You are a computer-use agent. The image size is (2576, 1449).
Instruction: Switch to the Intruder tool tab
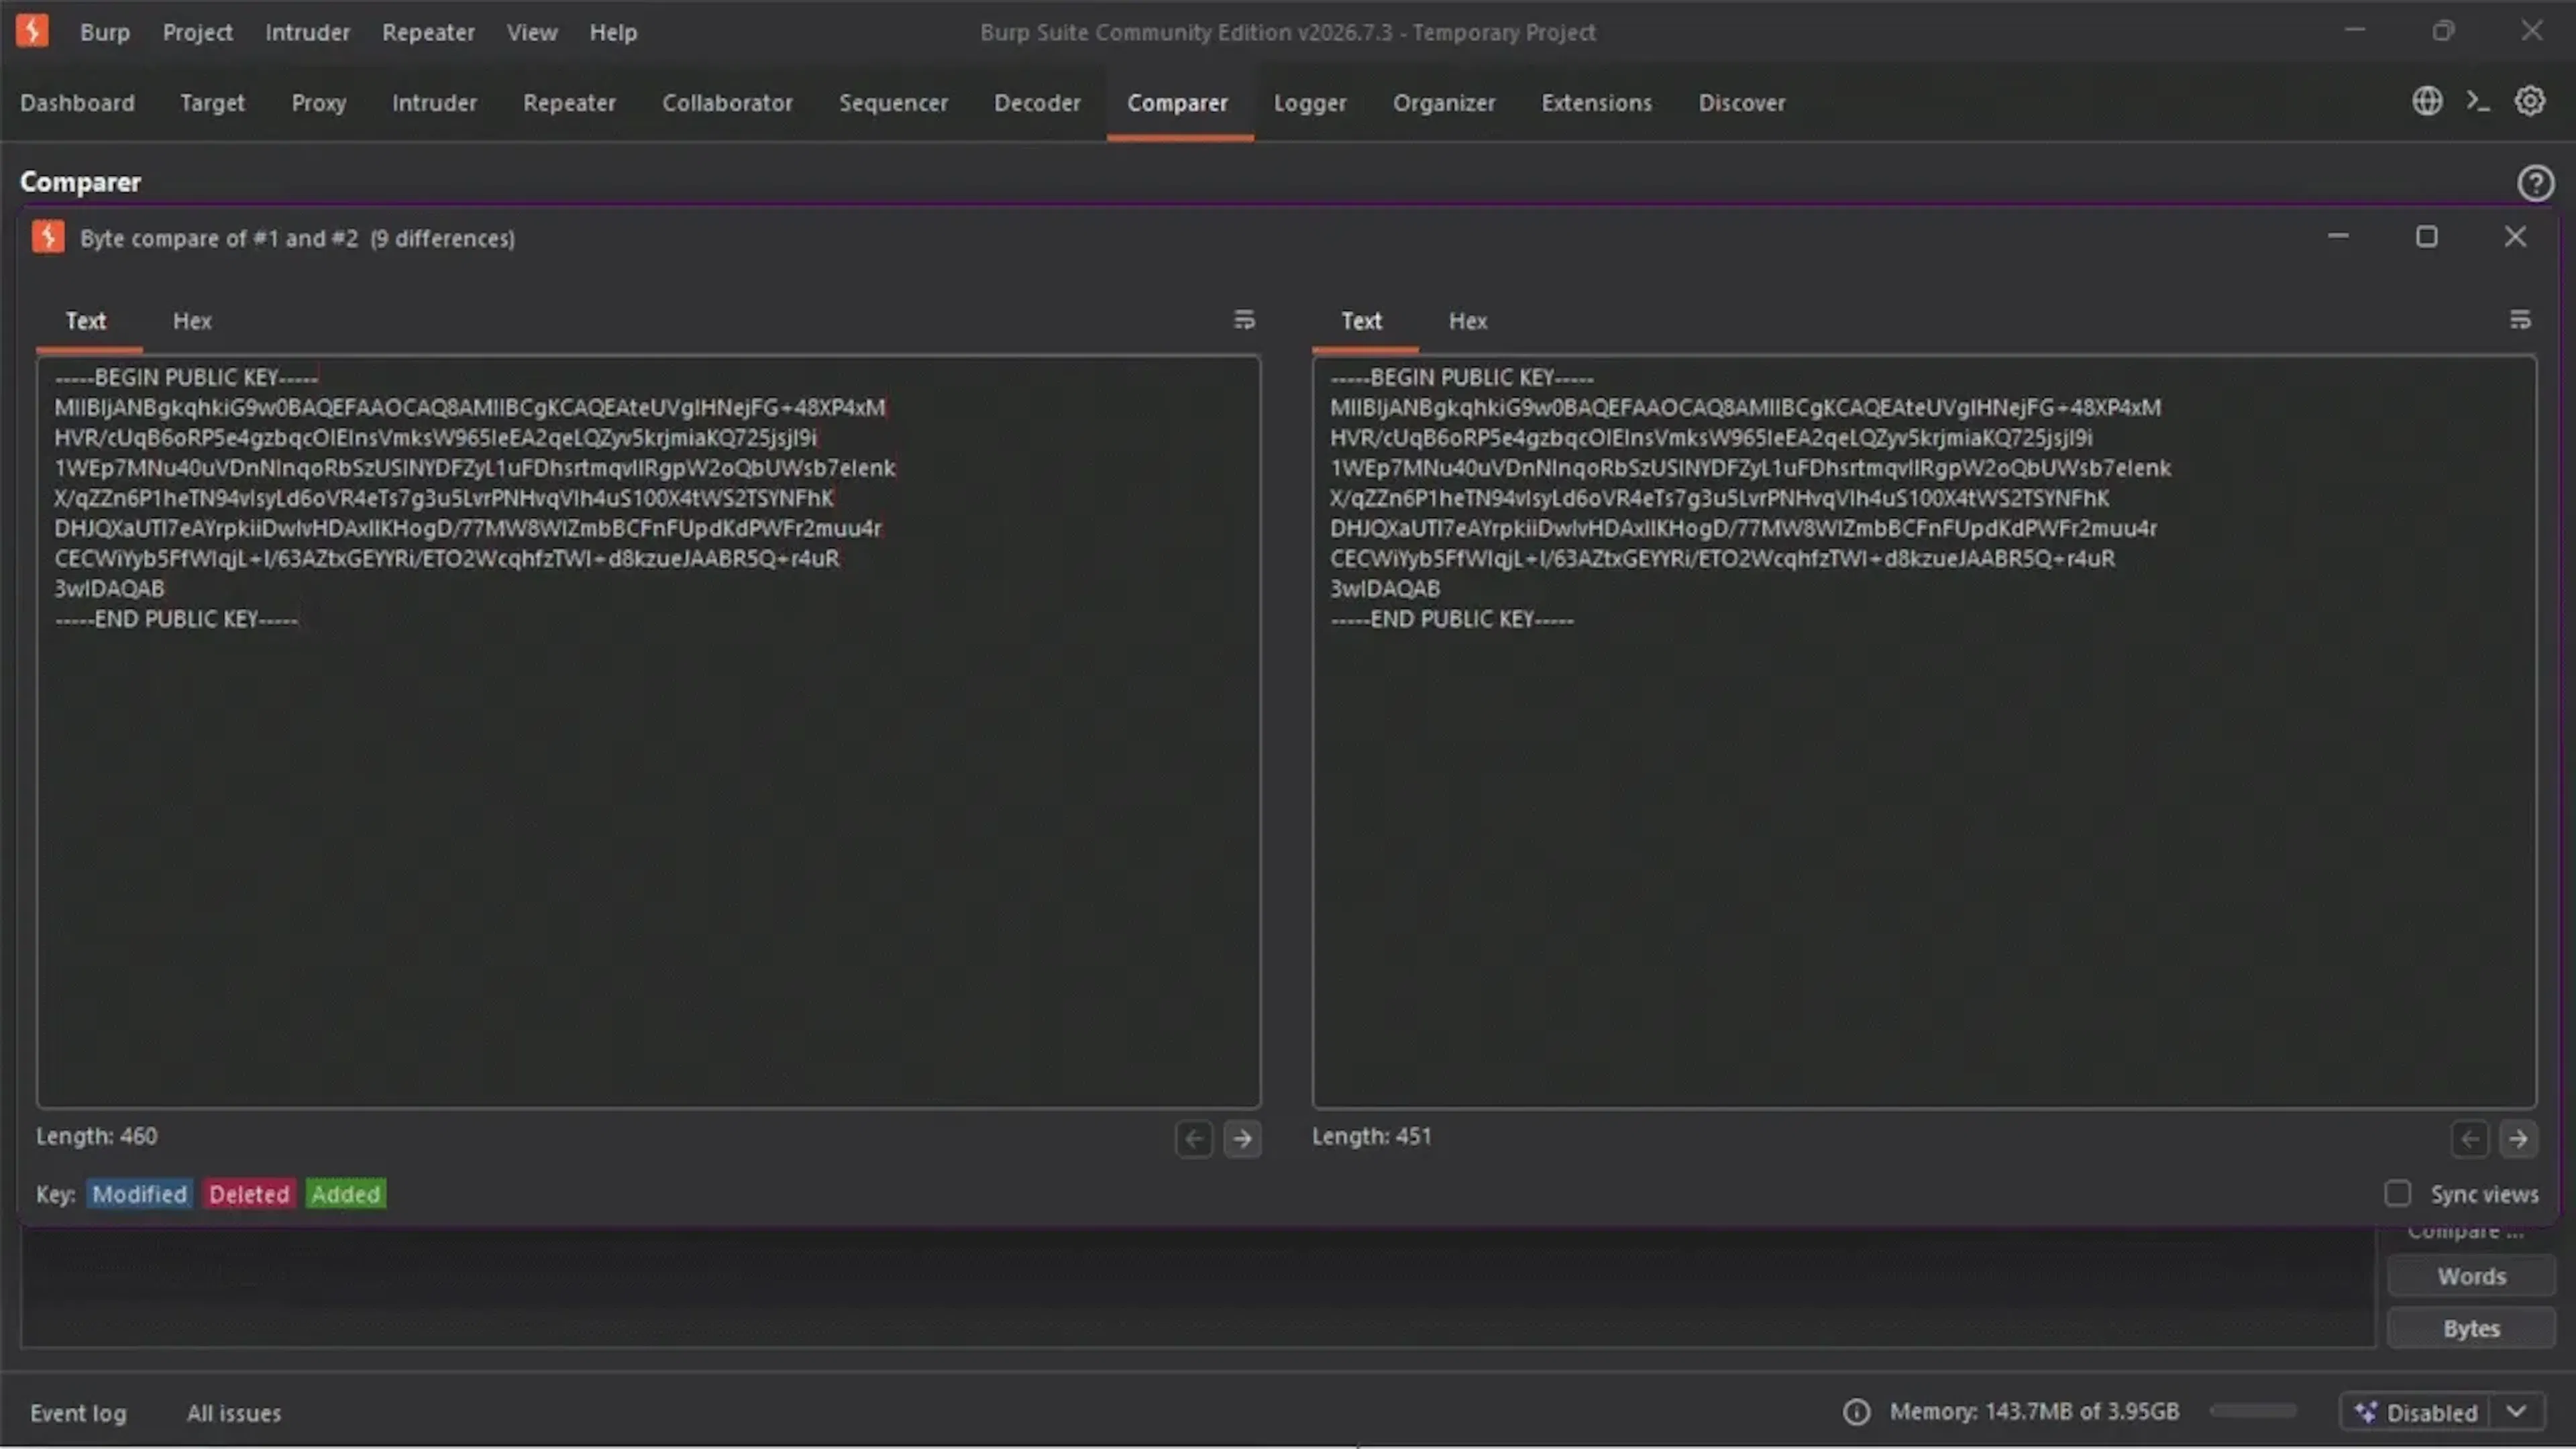(x=434, y=103)
